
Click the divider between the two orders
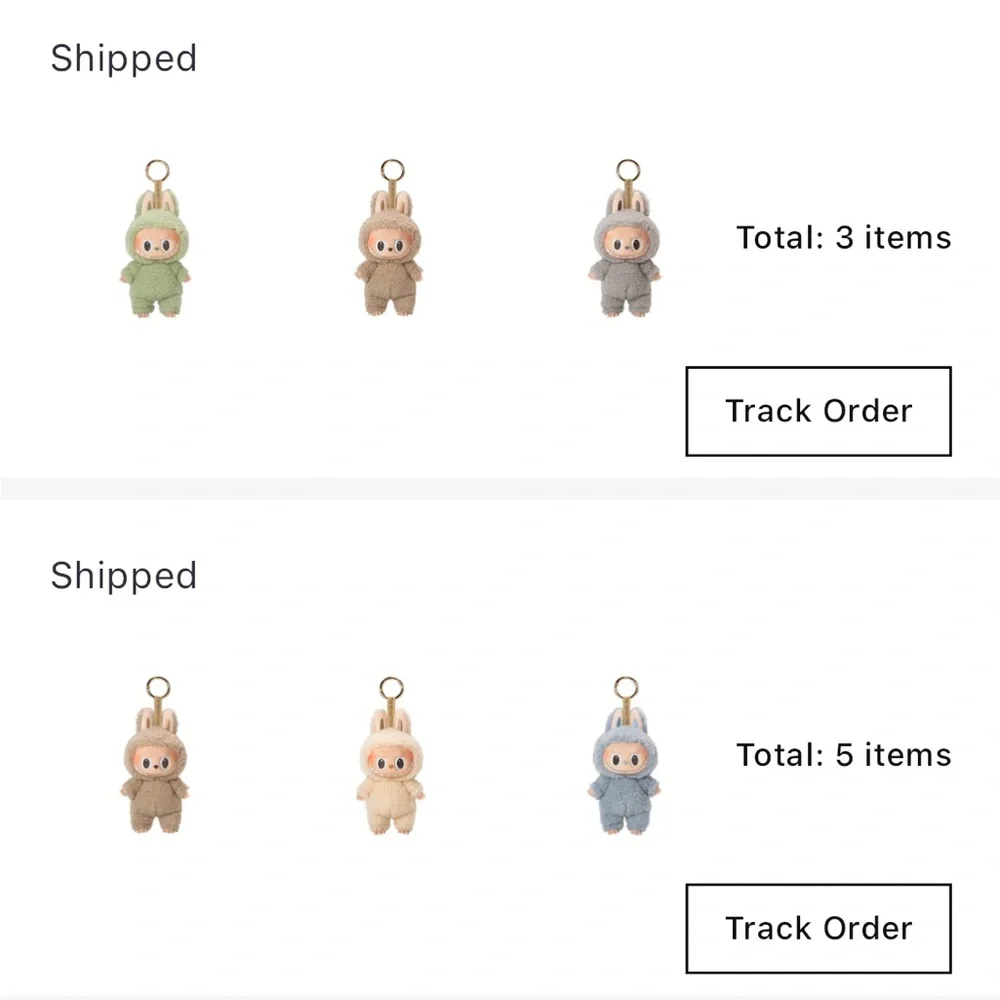(500, 487)
